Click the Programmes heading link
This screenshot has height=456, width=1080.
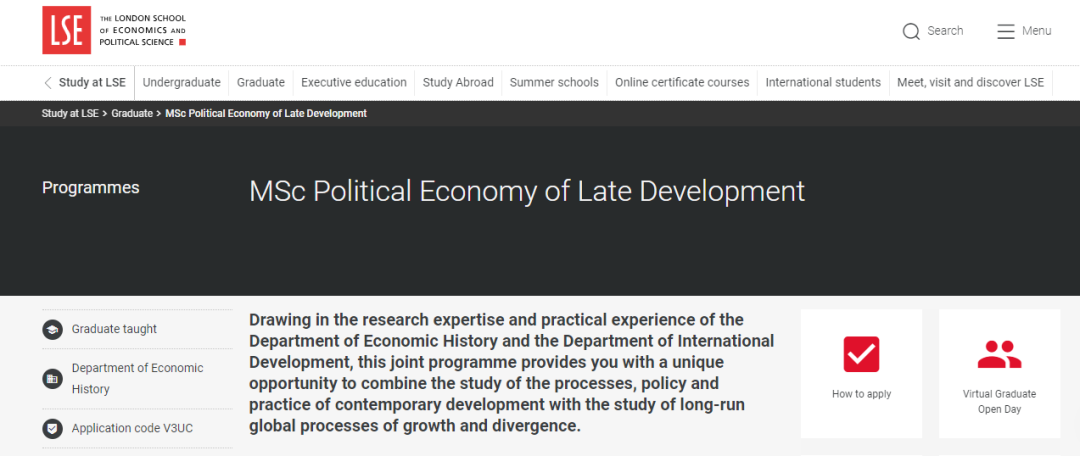click(x=91, y=188)
